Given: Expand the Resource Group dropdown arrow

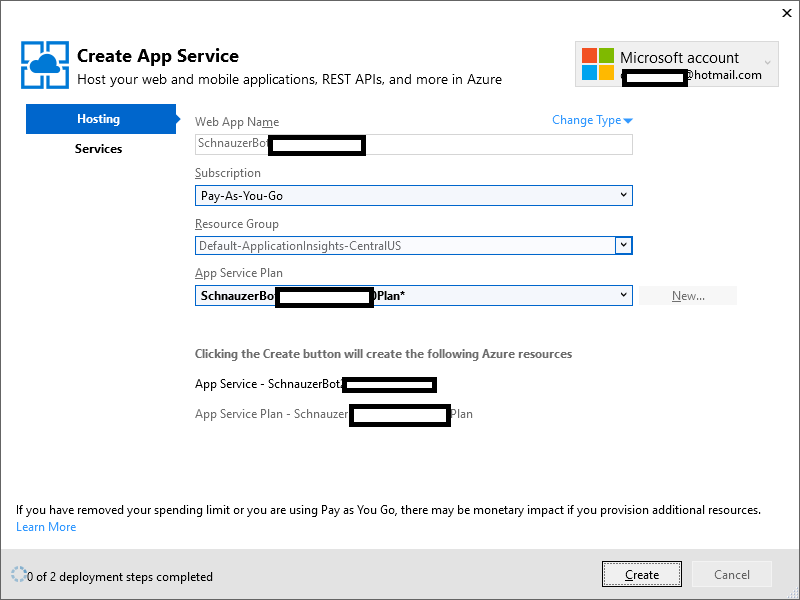Looking at the screenshot, I should [623, 245].
